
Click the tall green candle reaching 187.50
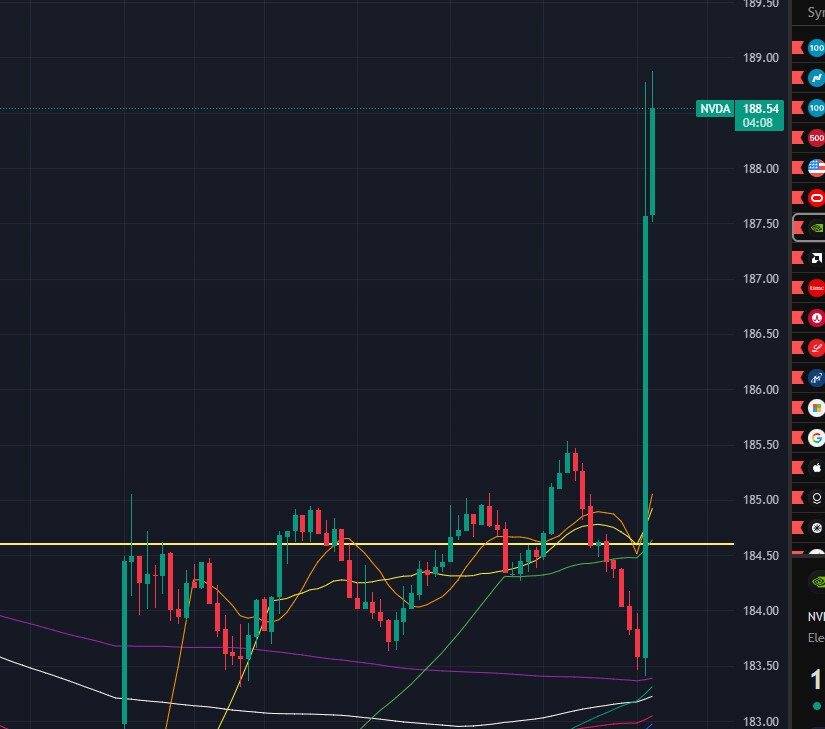(646, 437)
